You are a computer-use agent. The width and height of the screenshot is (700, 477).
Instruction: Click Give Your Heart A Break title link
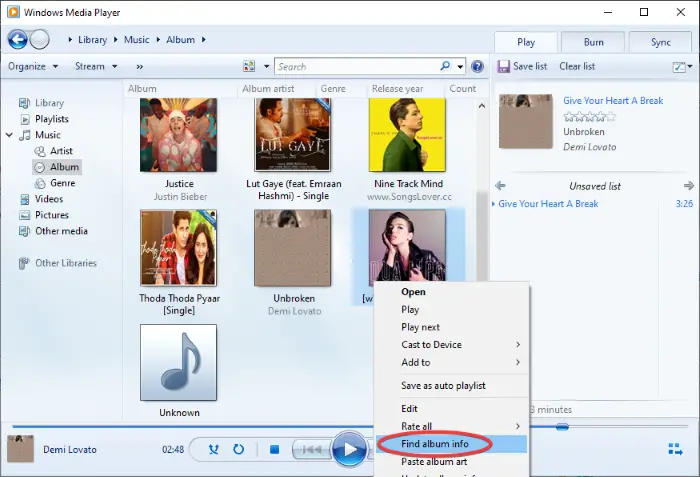(x=613, y=101)
